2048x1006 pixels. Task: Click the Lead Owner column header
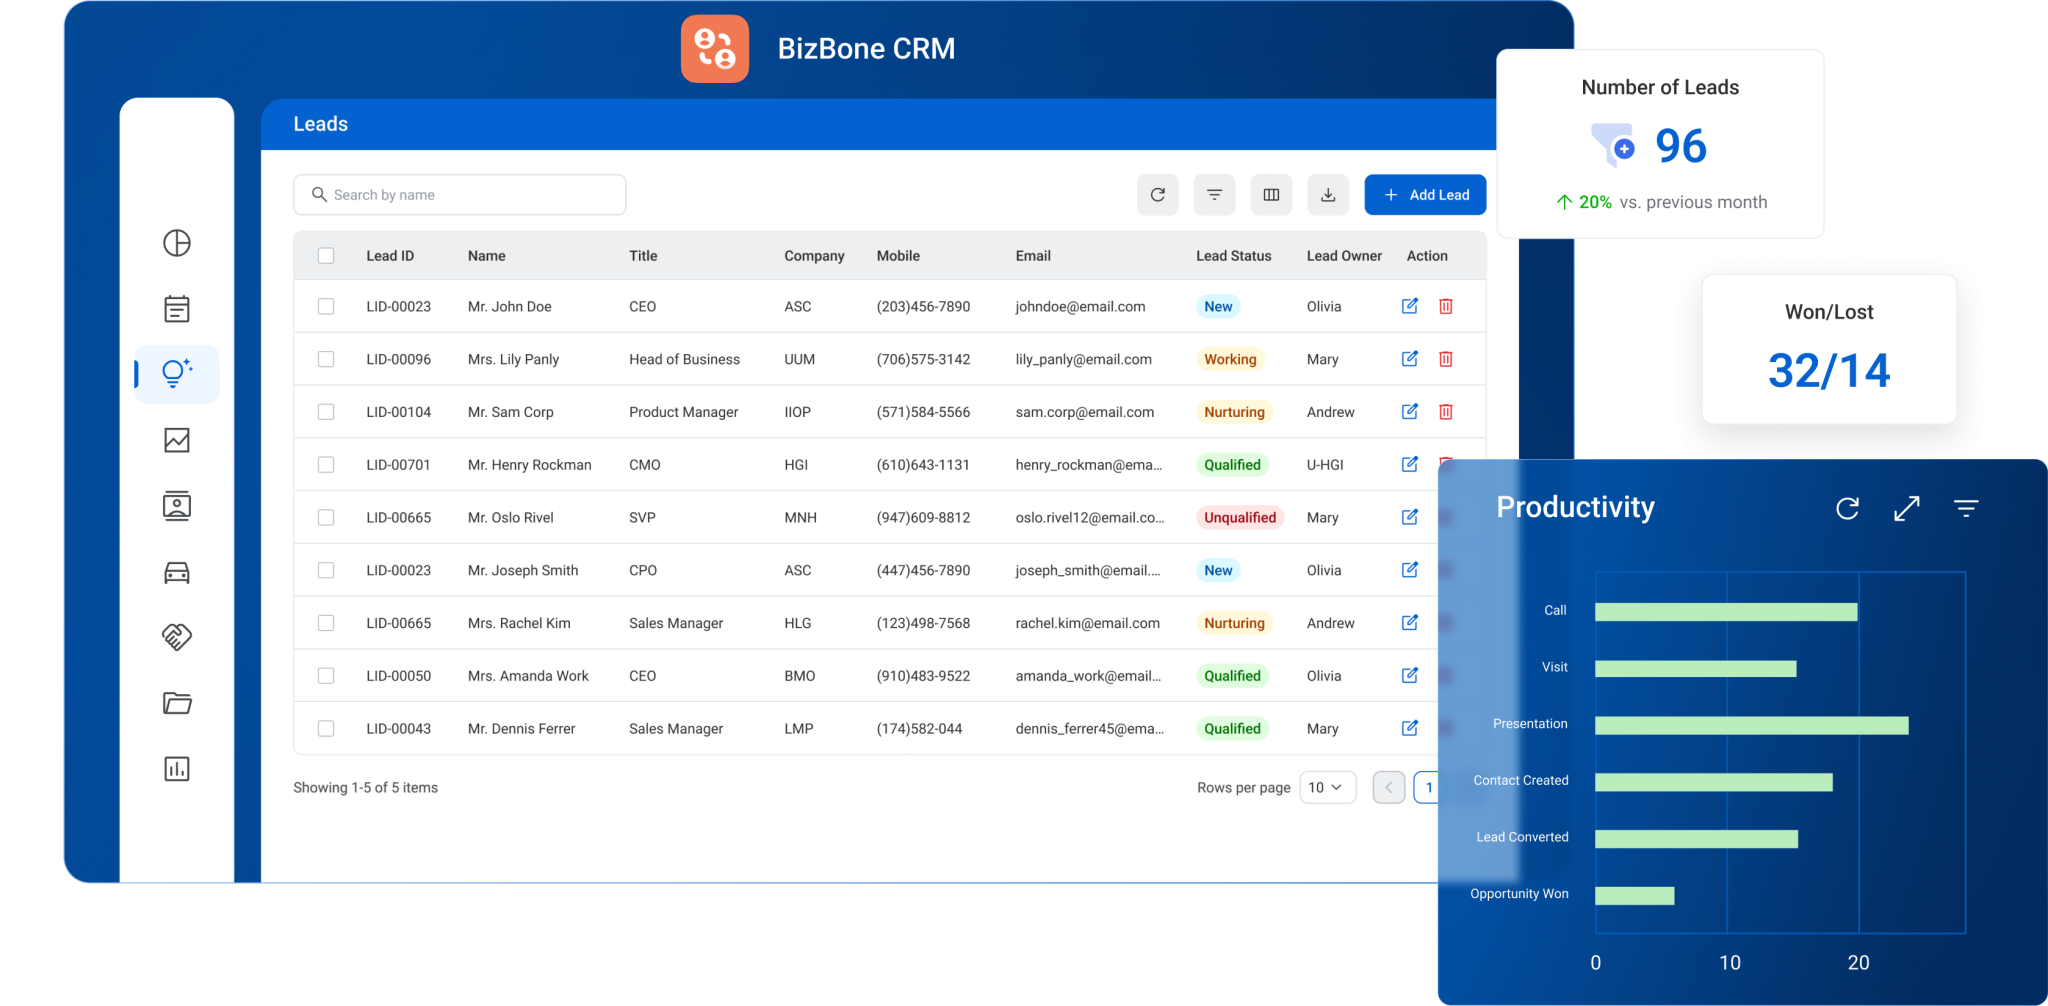(x=1344, y=256)
